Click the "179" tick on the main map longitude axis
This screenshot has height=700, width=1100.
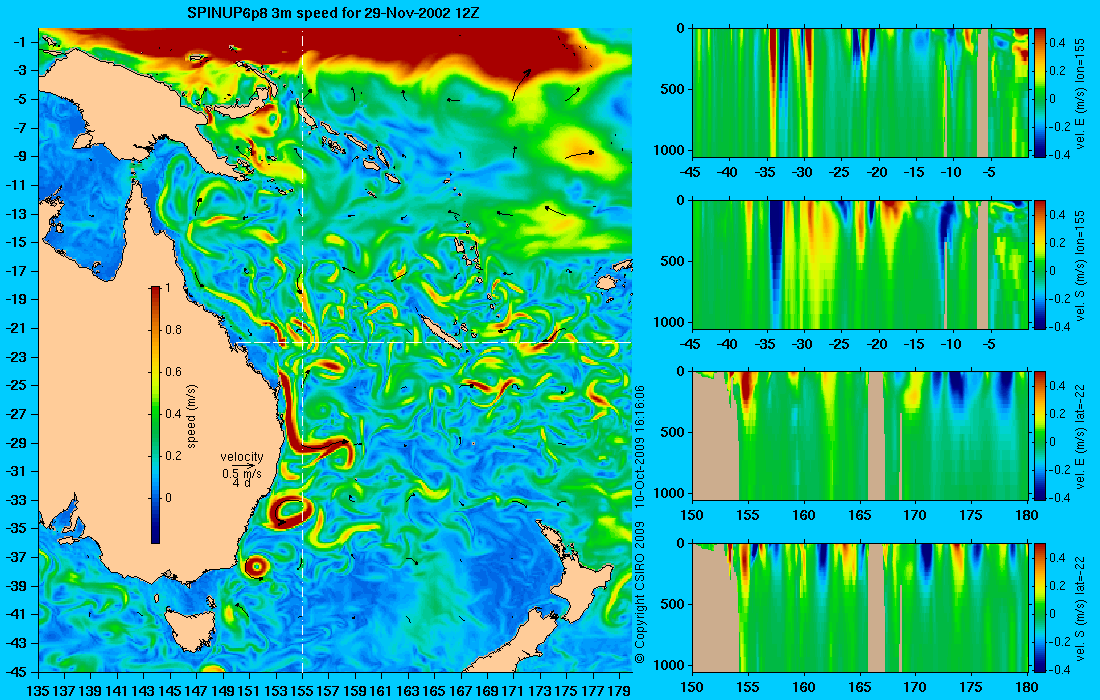coord(619,691)
